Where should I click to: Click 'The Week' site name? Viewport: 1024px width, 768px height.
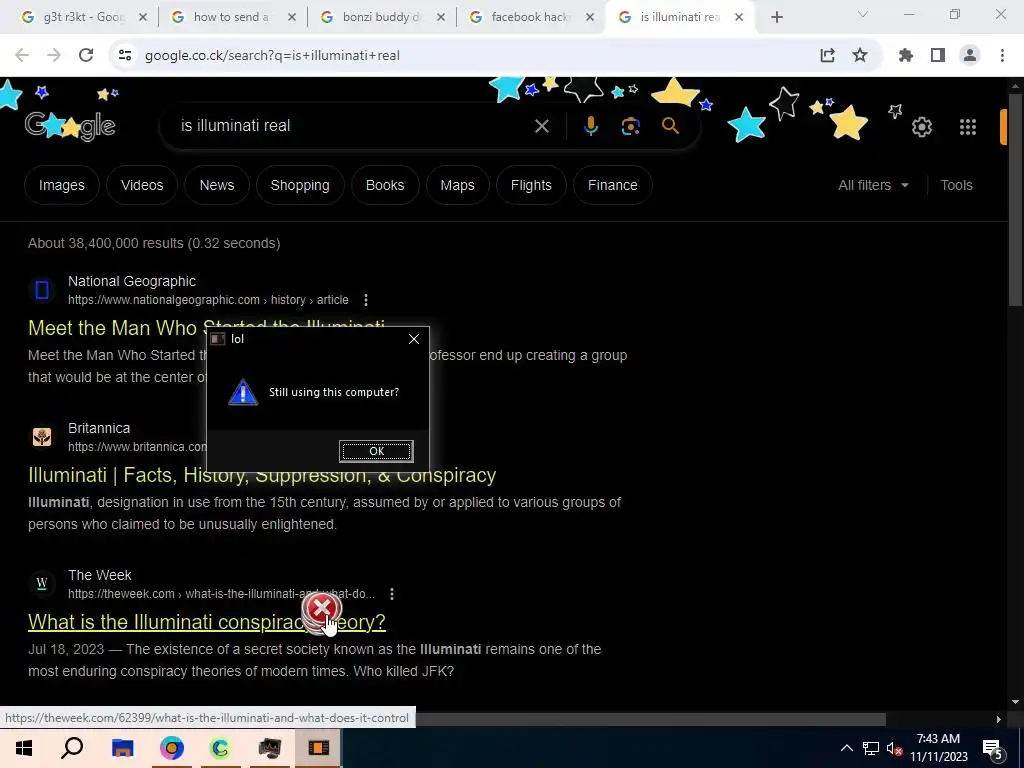pyautogui.click(x=99, y=575)
